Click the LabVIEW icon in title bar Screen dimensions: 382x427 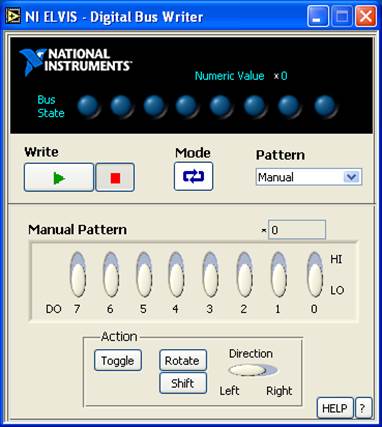(13, 16)
